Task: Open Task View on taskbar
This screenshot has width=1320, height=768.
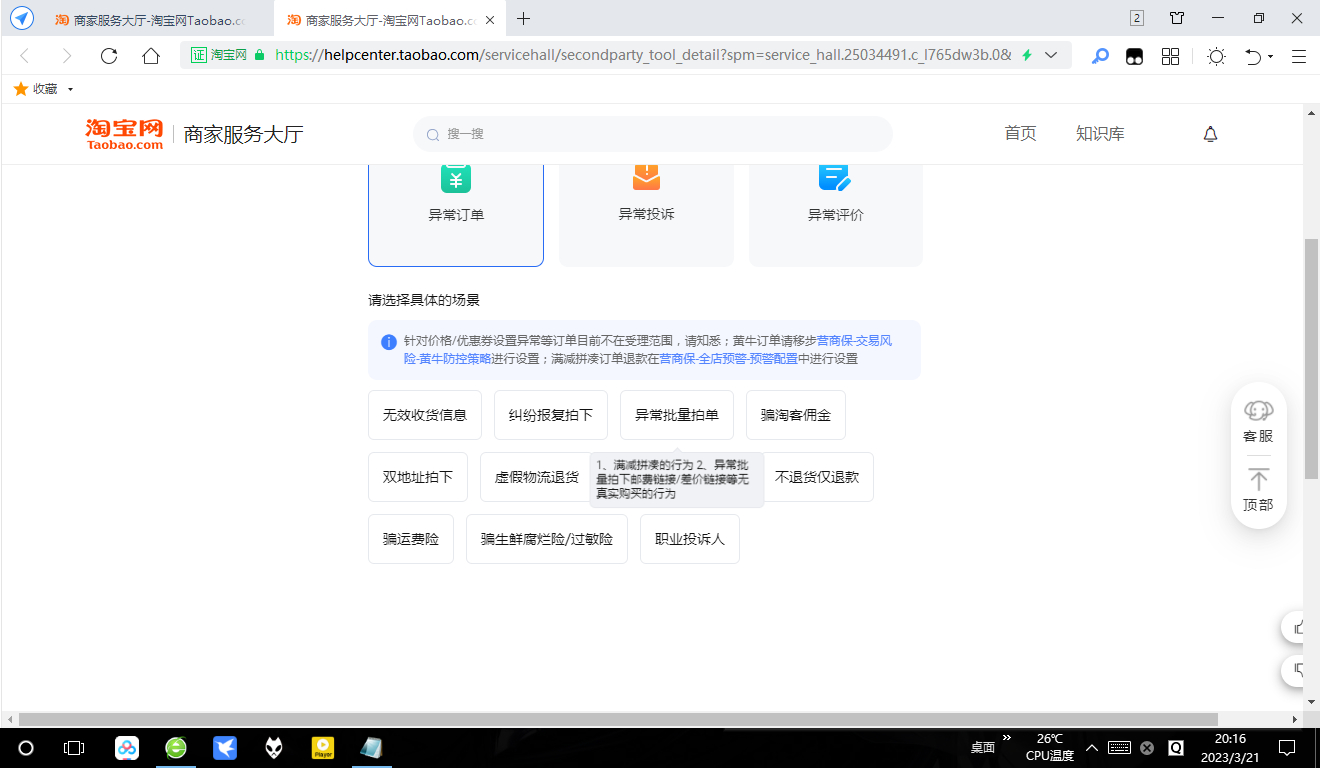Action: [x=74, y=748]
